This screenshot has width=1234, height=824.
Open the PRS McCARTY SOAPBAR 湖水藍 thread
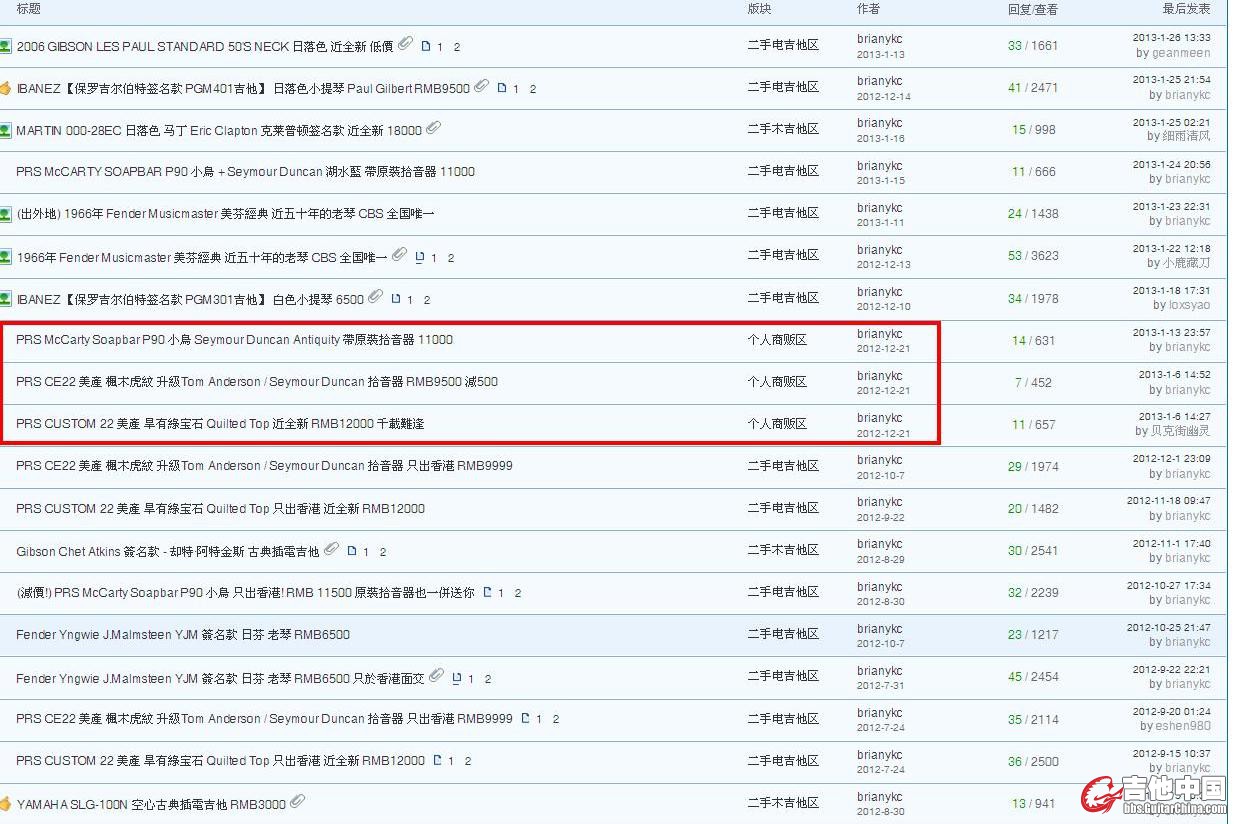246,172
